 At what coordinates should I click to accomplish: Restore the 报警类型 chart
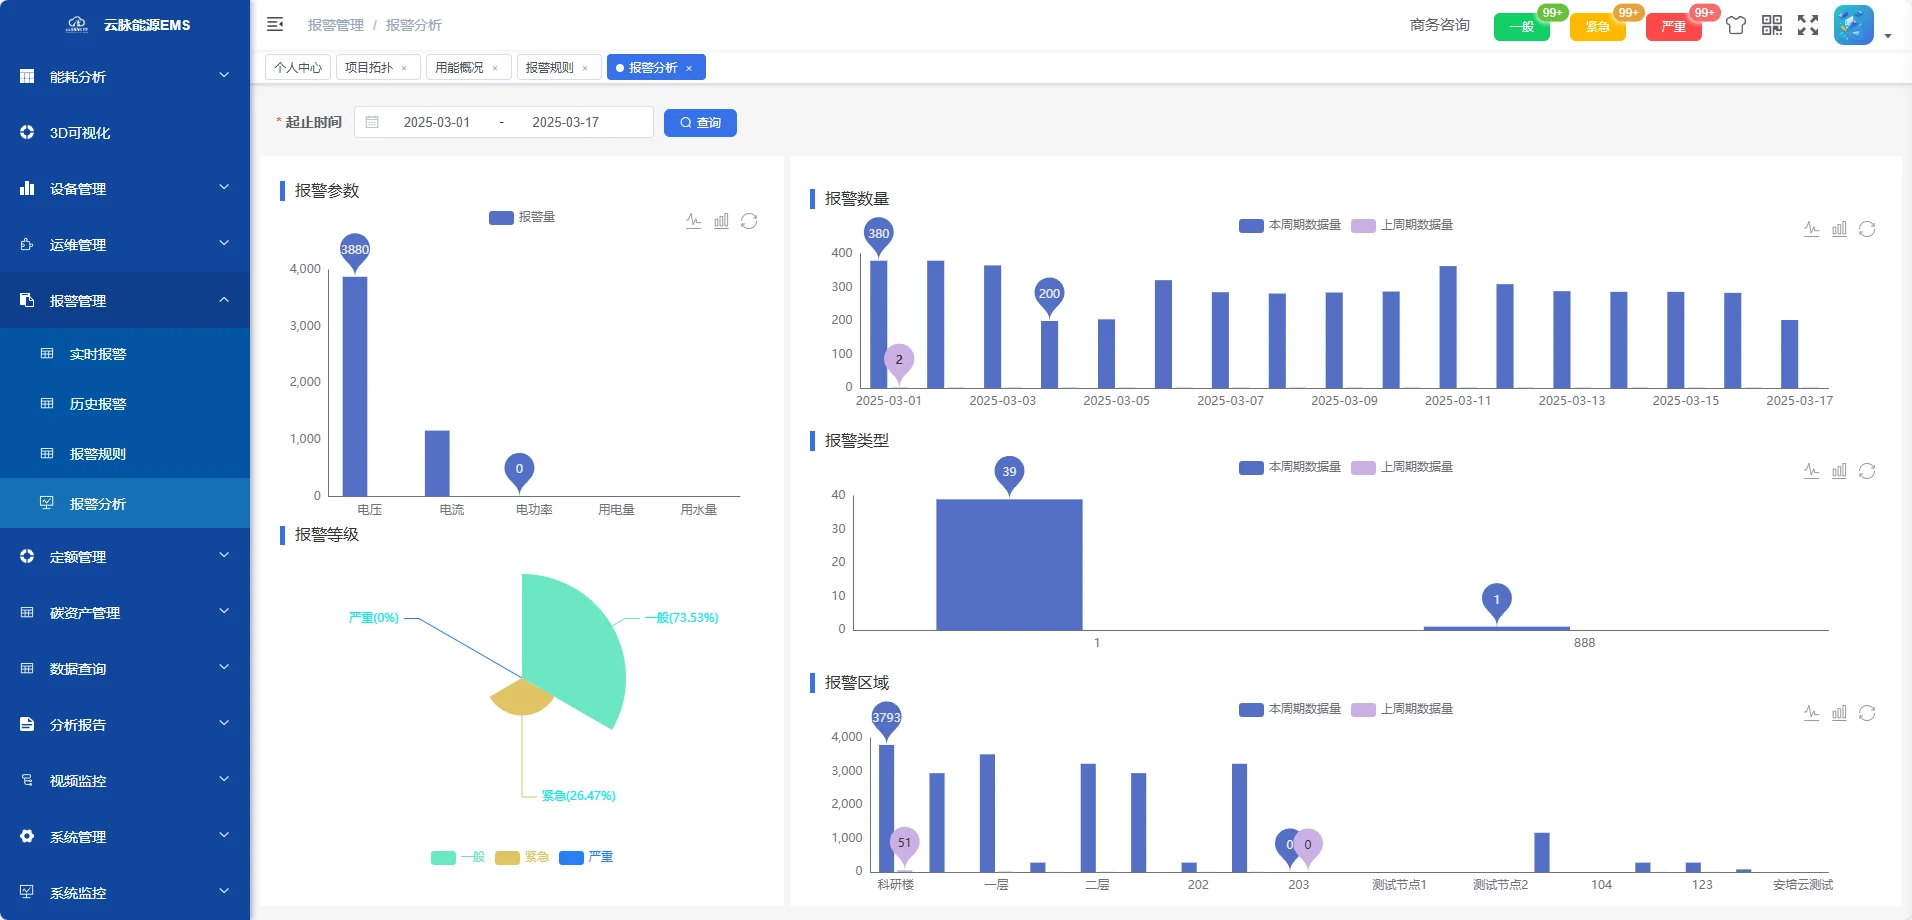(x=1867, y=471)
